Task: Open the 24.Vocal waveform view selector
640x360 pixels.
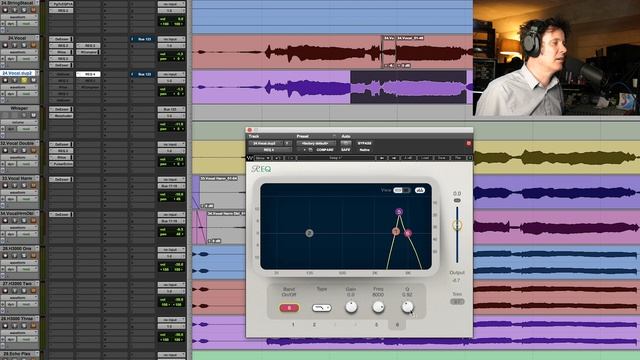Action: click(19, 52)
